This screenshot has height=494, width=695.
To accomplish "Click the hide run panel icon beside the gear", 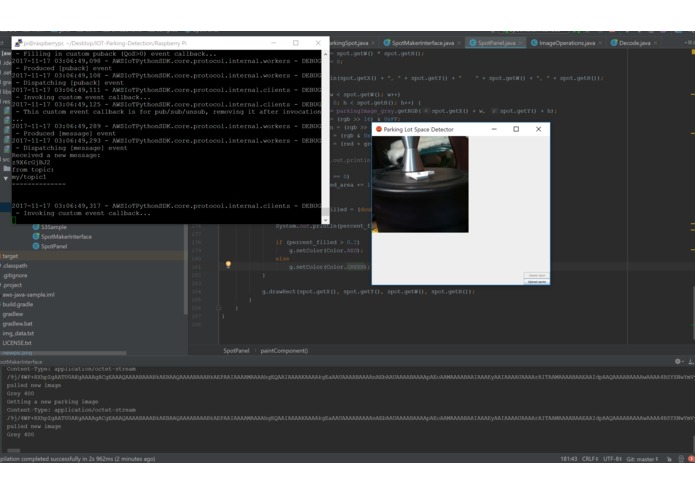I will 691,362.
